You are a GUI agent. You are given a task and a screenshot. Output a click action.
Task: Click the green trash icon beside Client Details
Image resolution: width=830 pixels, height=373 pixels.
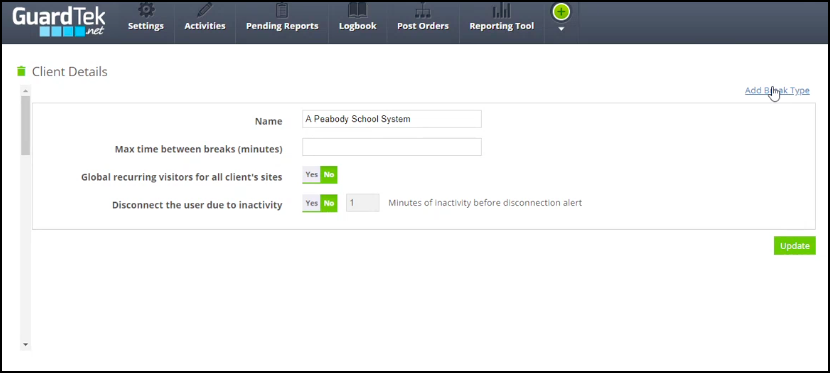(21, 71)
